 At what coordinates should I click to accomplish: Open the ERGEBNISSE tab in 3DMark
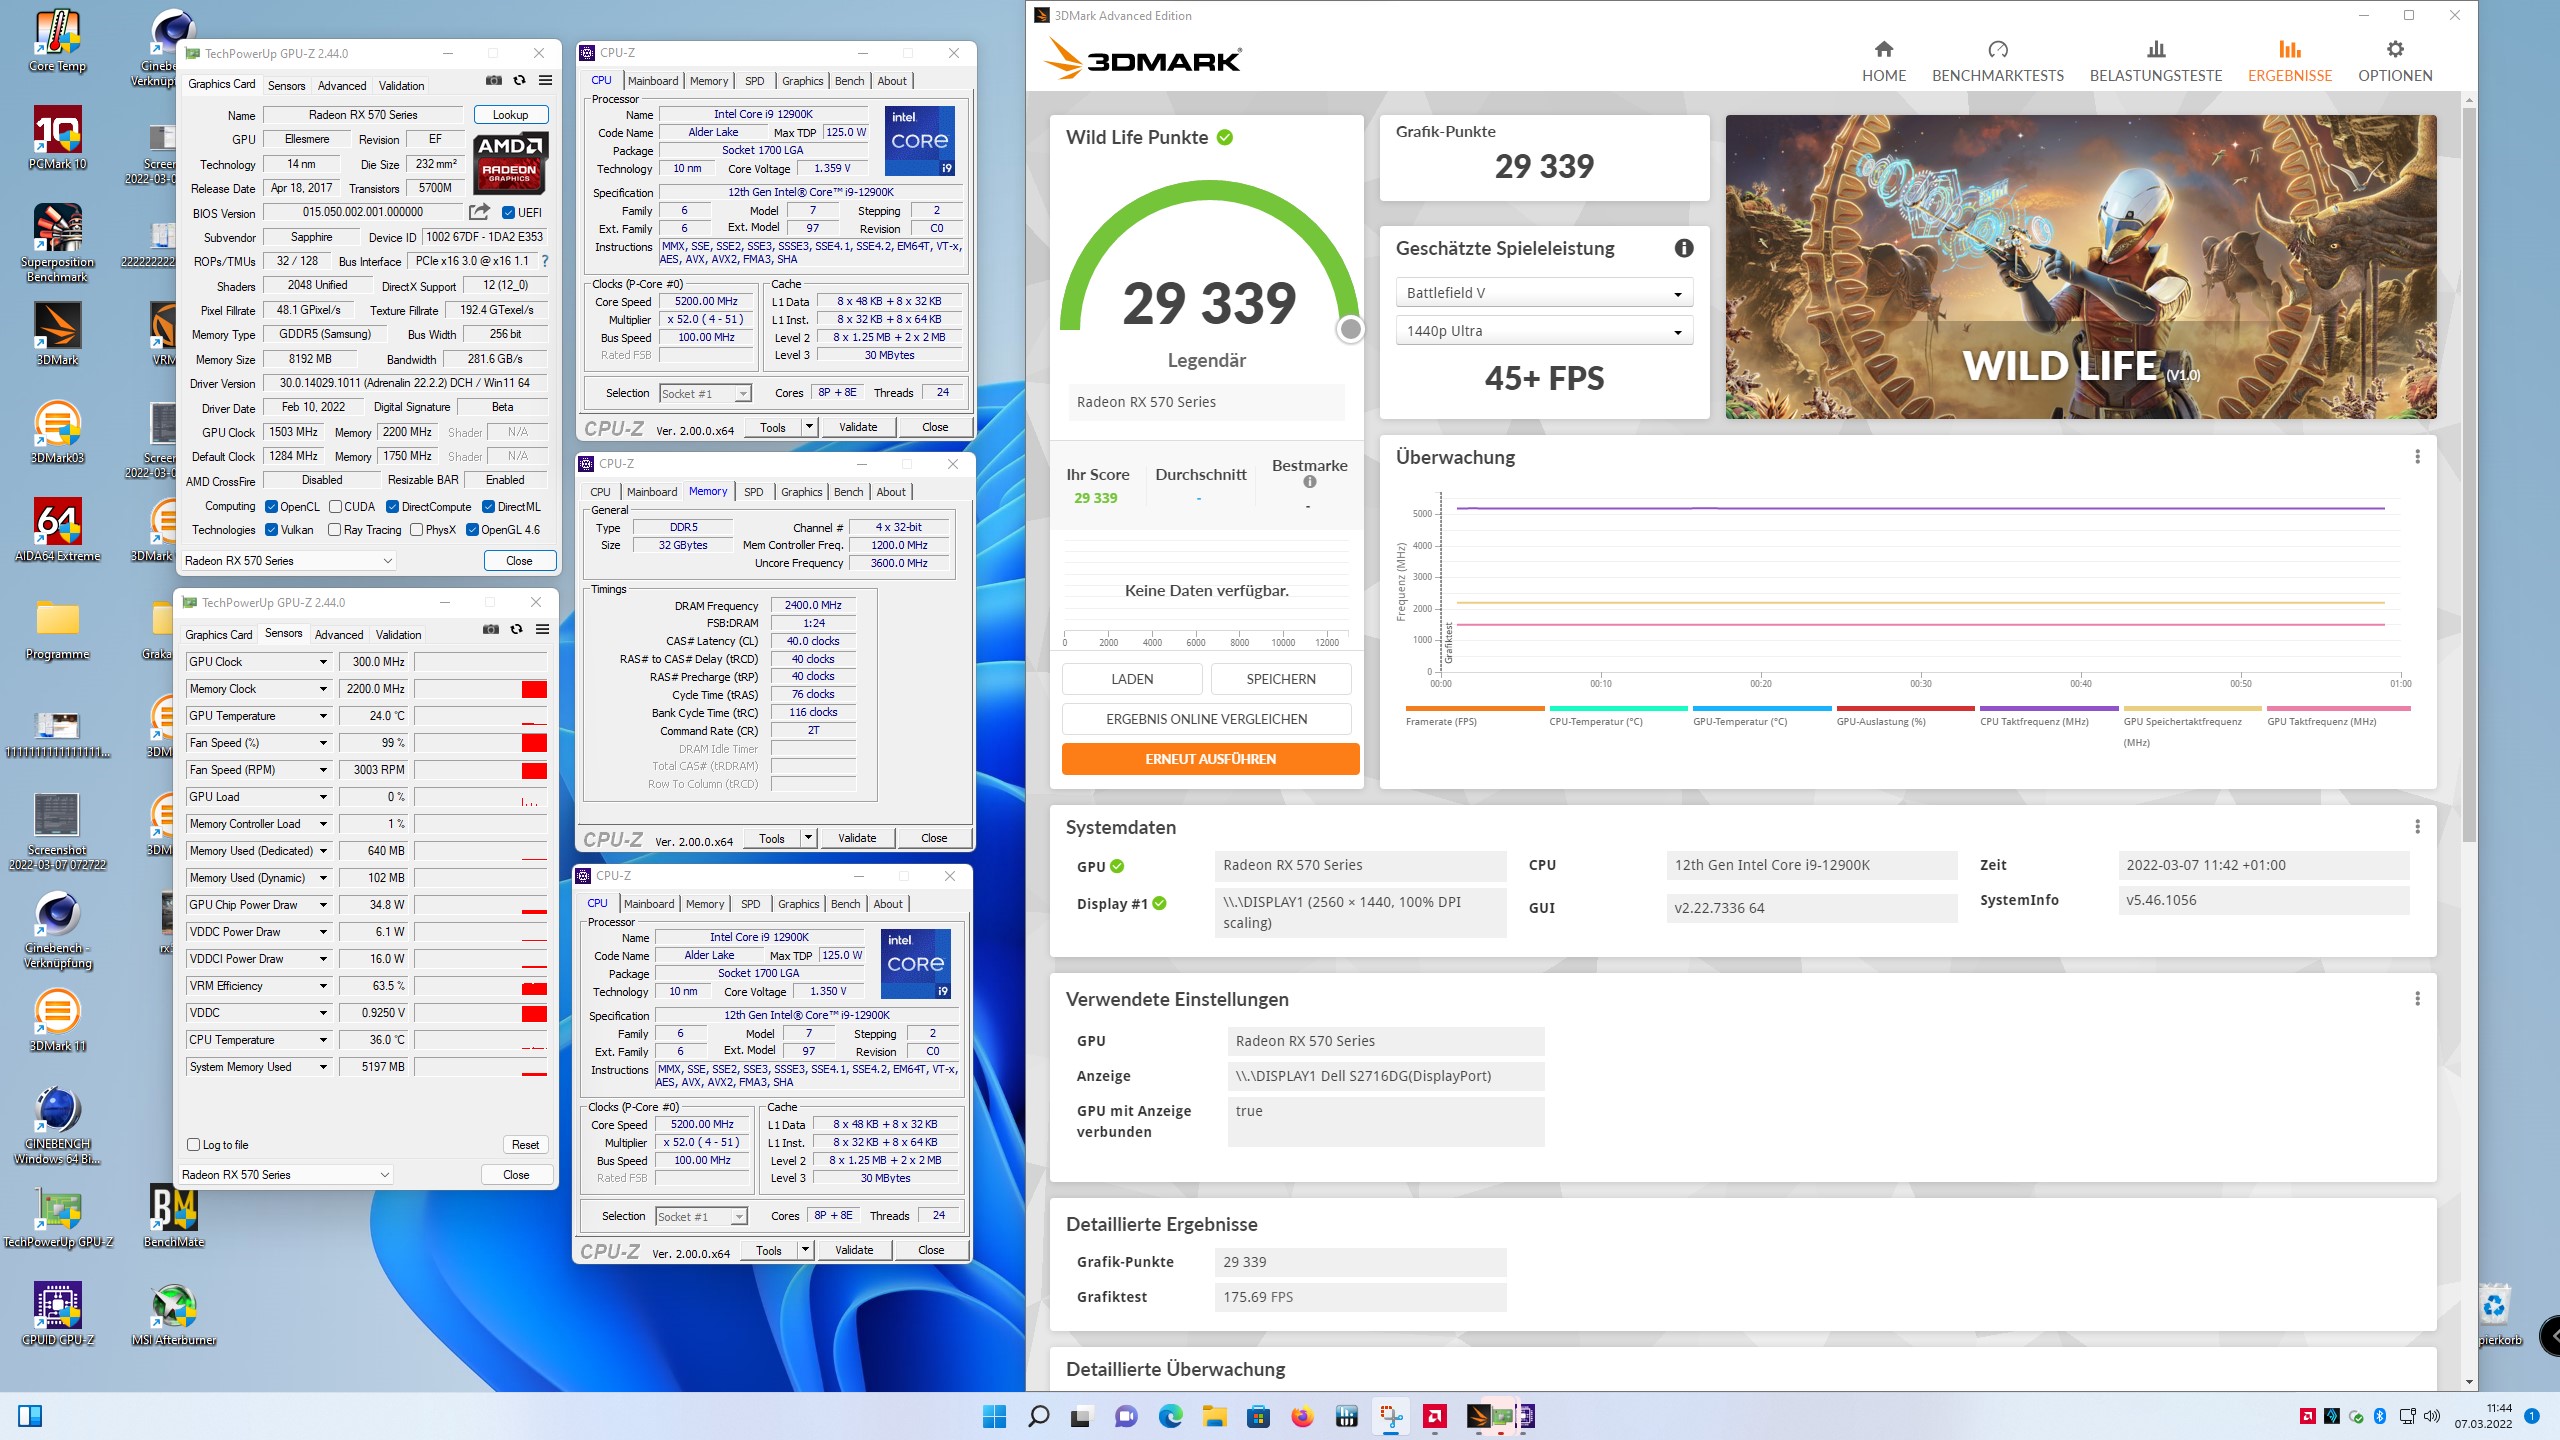point(2290,62)
